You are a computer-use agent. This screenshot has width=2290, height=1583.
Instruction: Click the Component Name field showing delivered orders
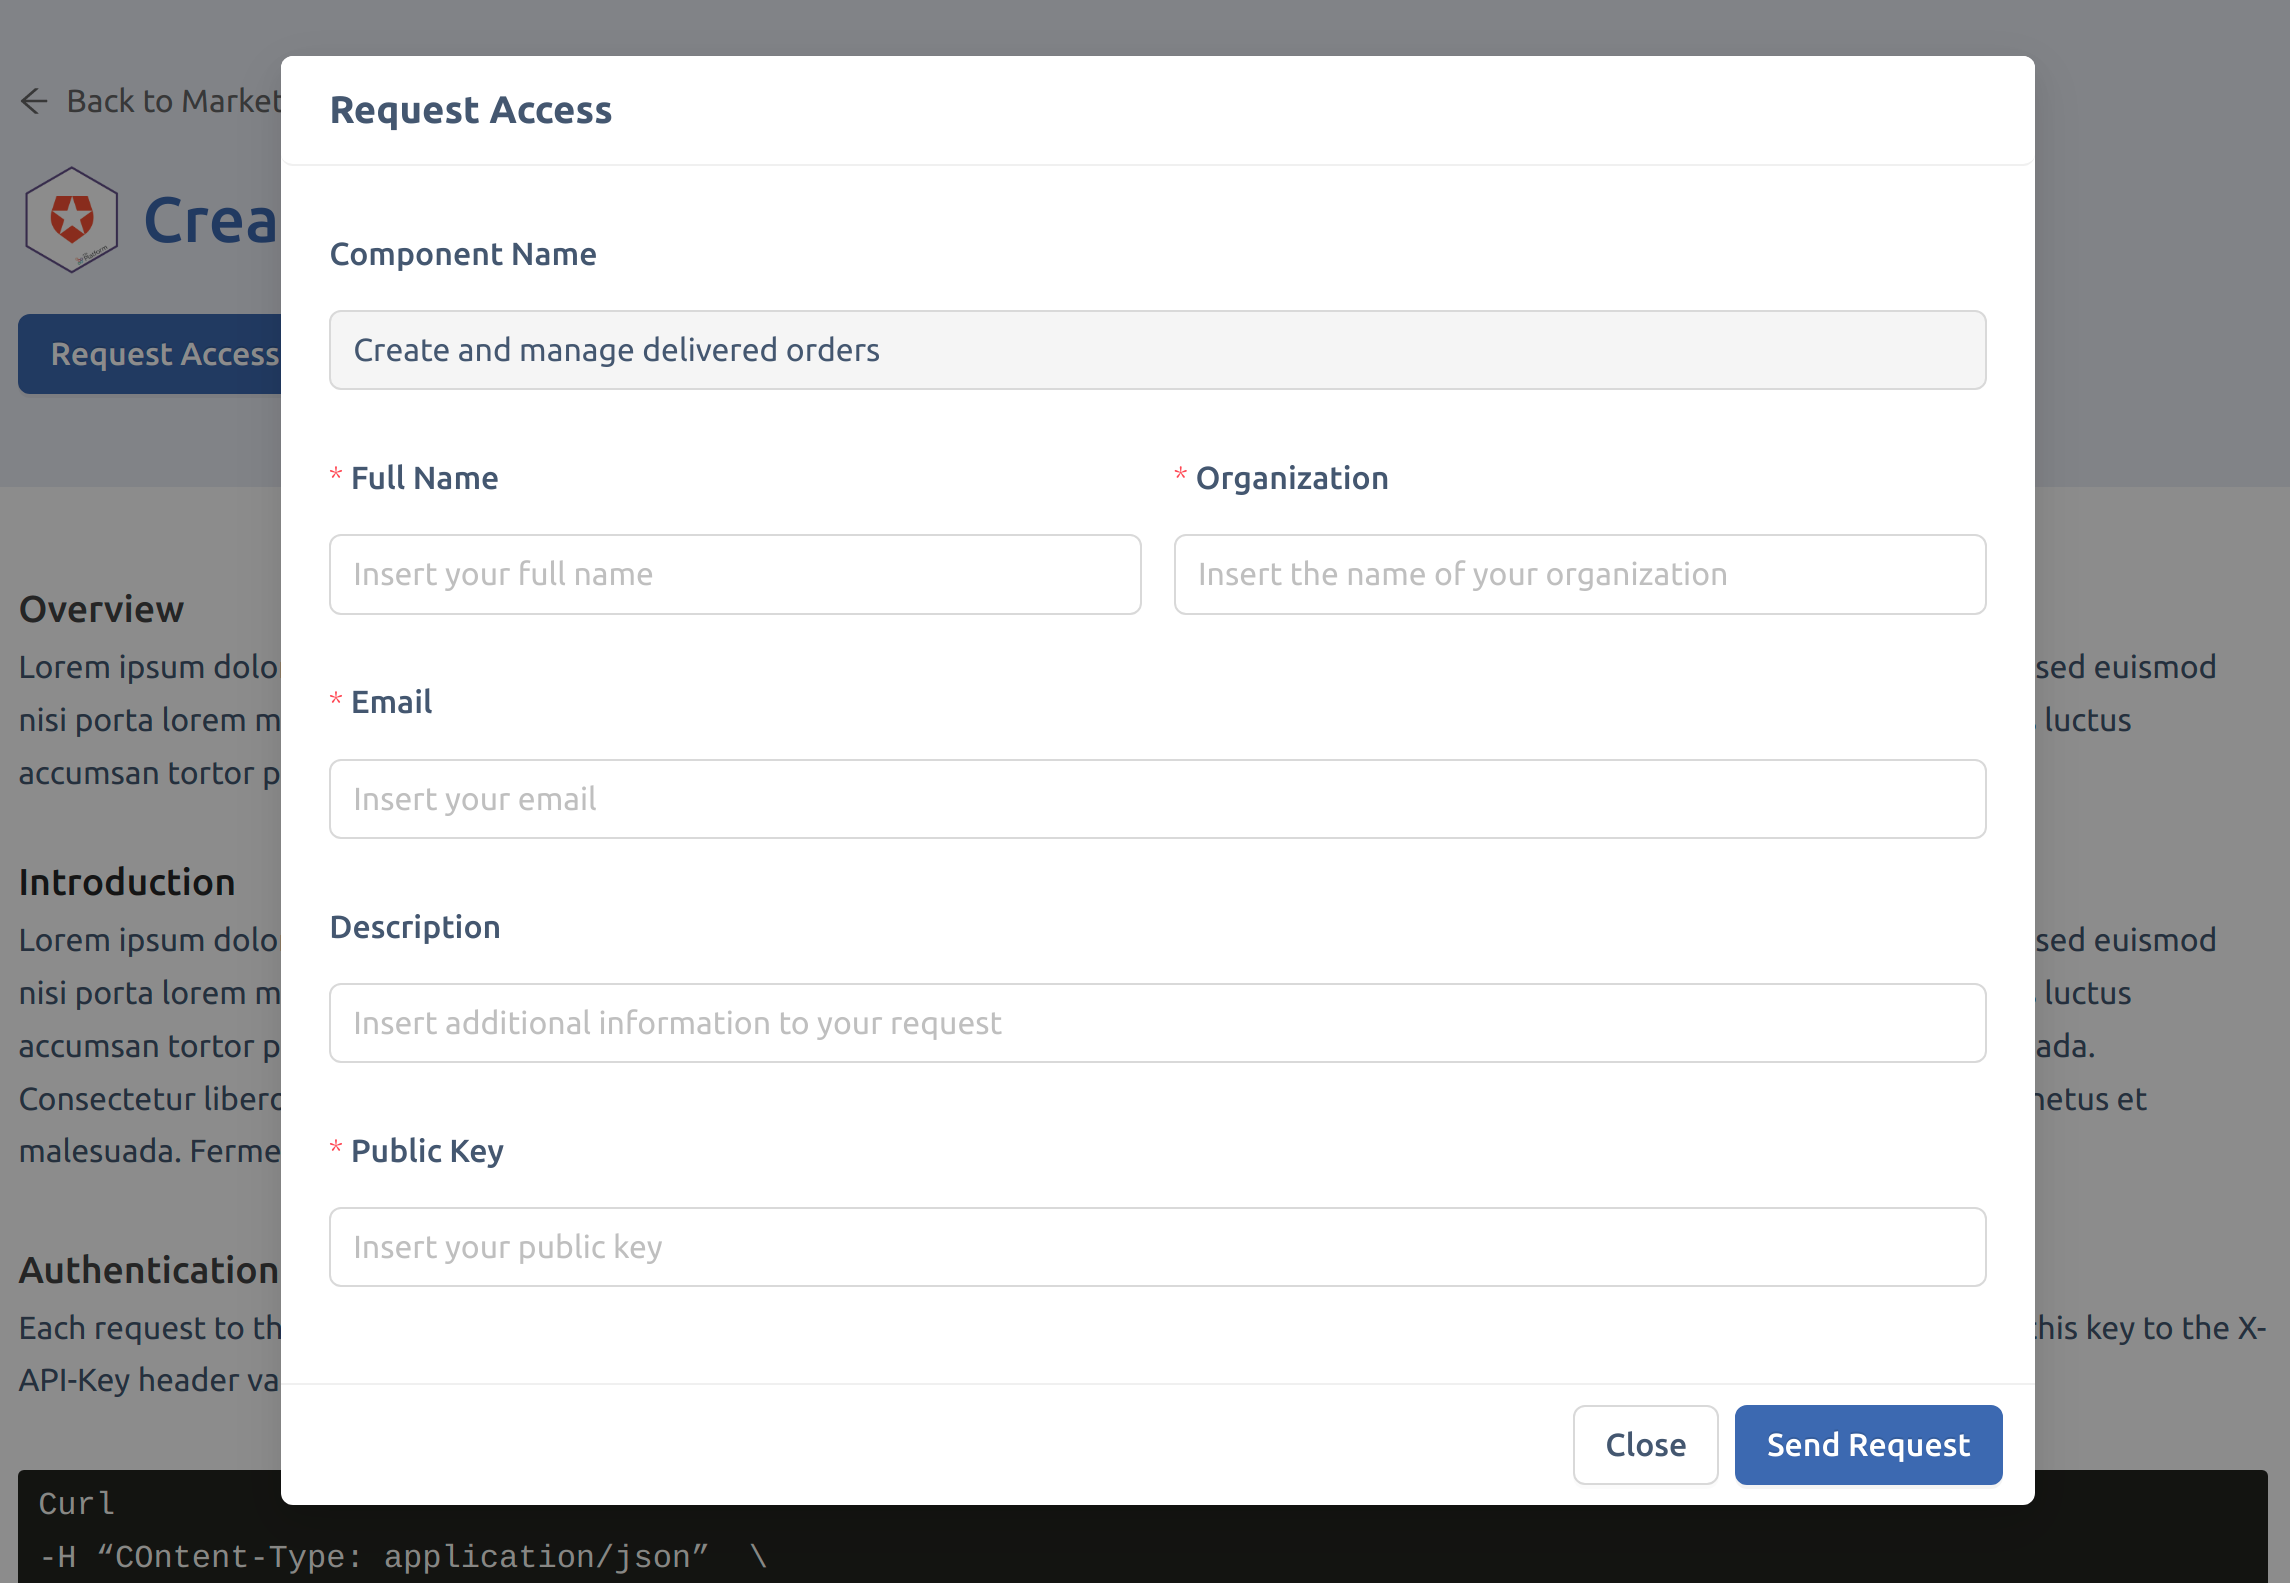point(1157,350)
